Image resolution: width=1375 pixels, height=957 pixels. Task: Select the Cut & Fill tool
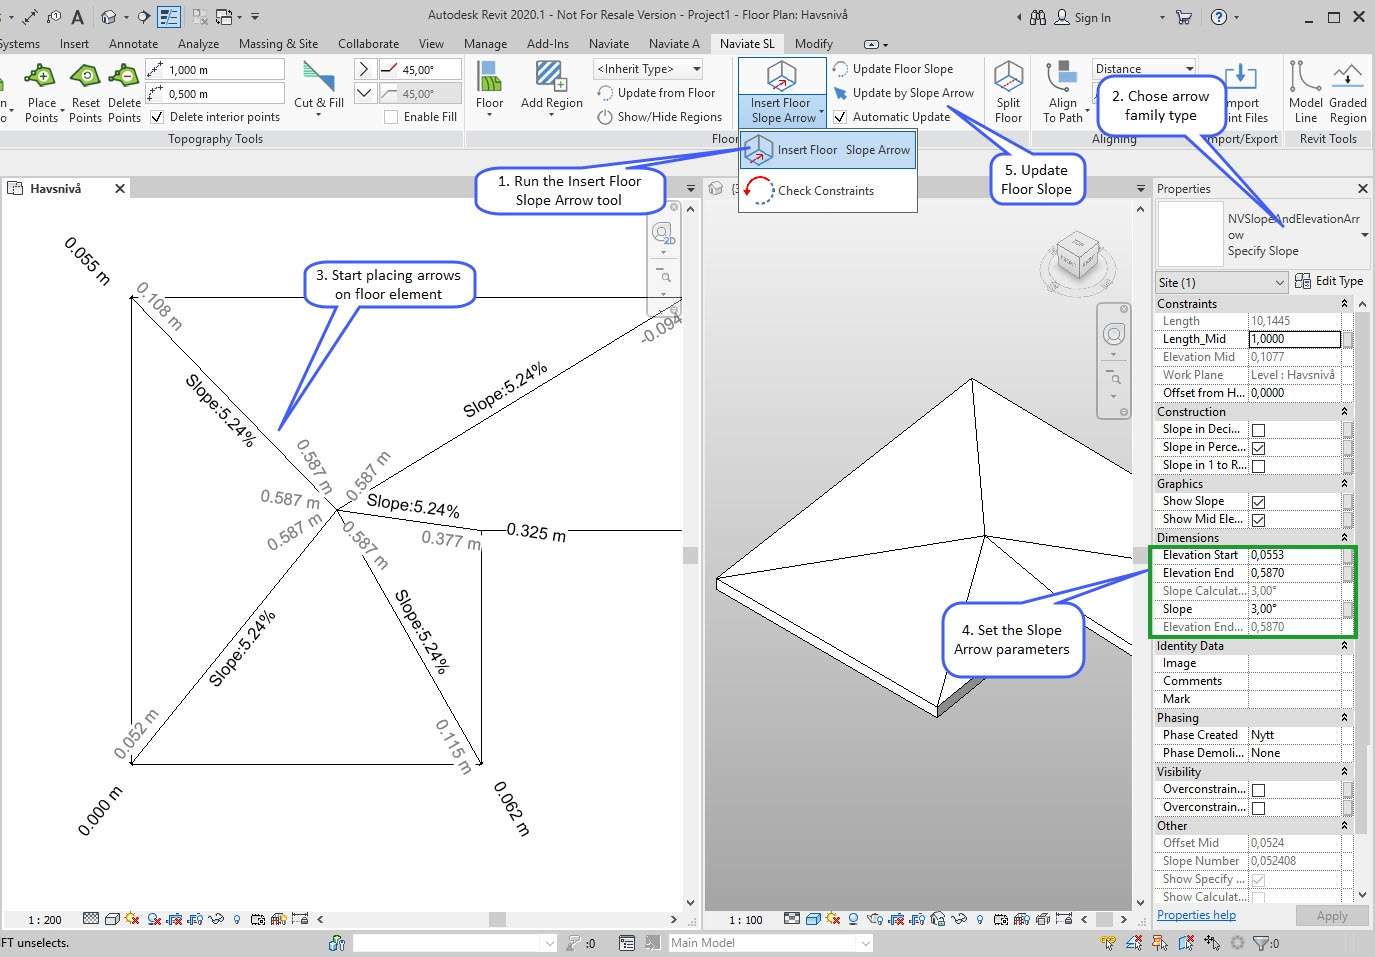(x=318, y=78)
